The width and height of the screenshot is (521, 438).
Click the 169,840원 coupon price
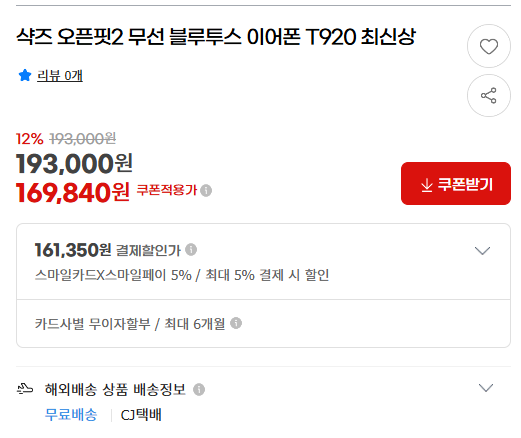click(73, 193)
